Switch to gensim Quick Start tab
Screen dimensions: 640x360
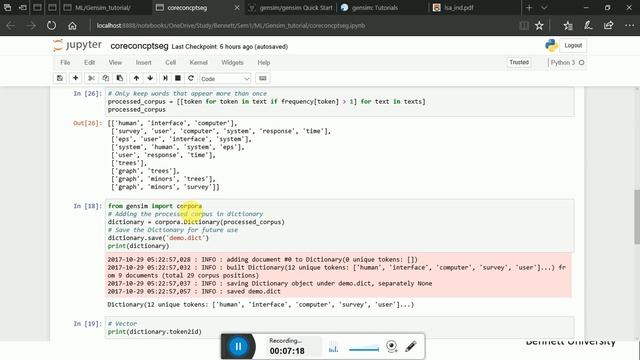pos(291,8)
